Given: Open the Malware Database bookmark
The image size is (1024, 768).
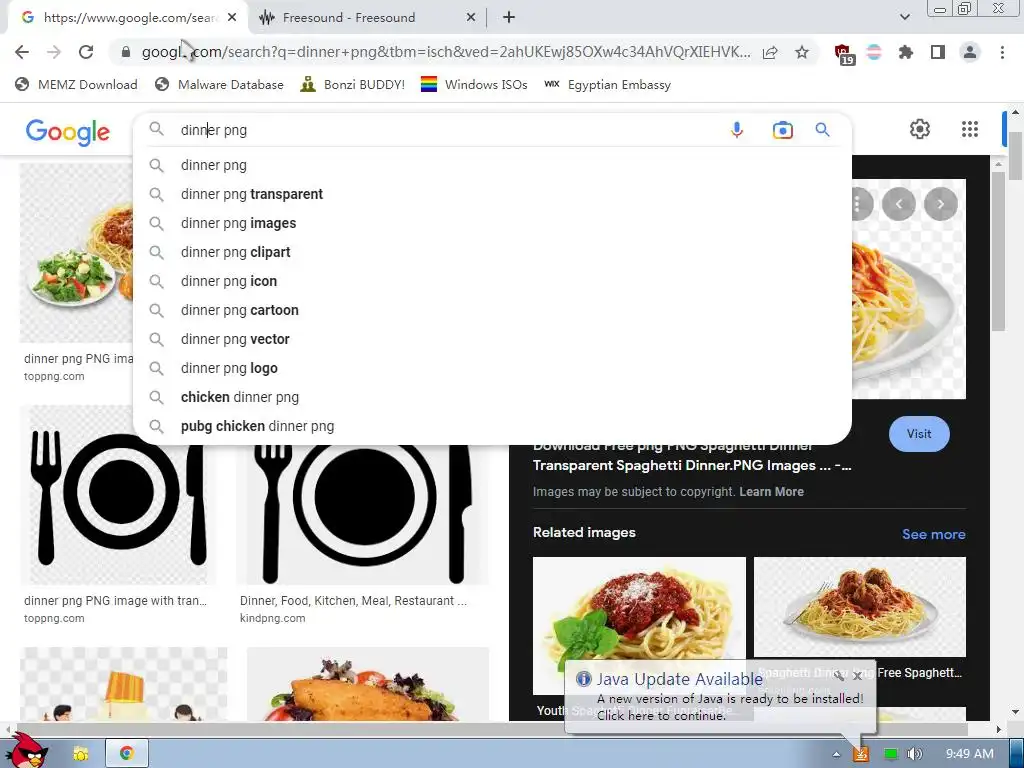Looking at the screenshot, I should (219, 84).
